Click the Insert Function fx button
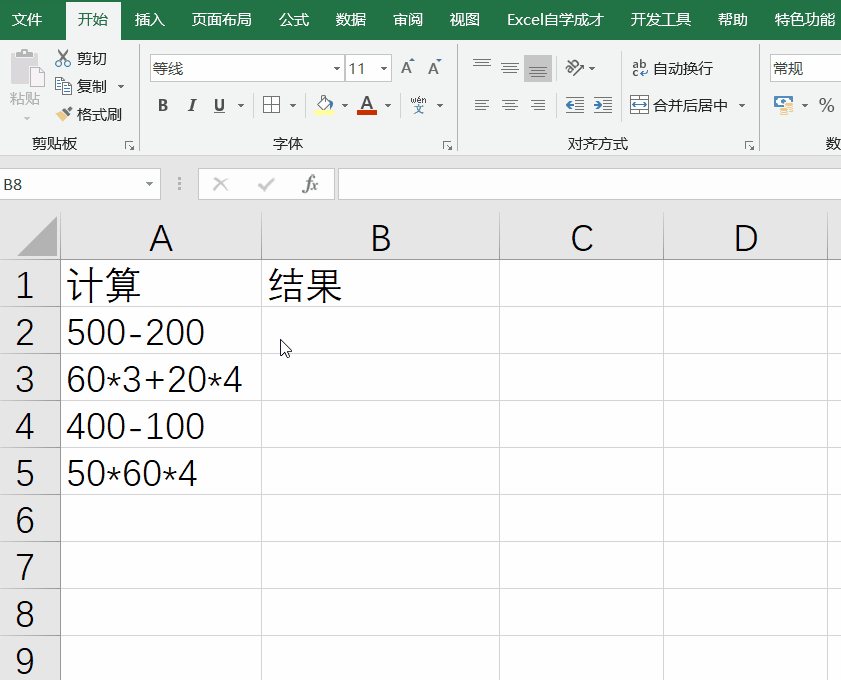The height and width of the screenshot is (680, 841). point(310,184)
